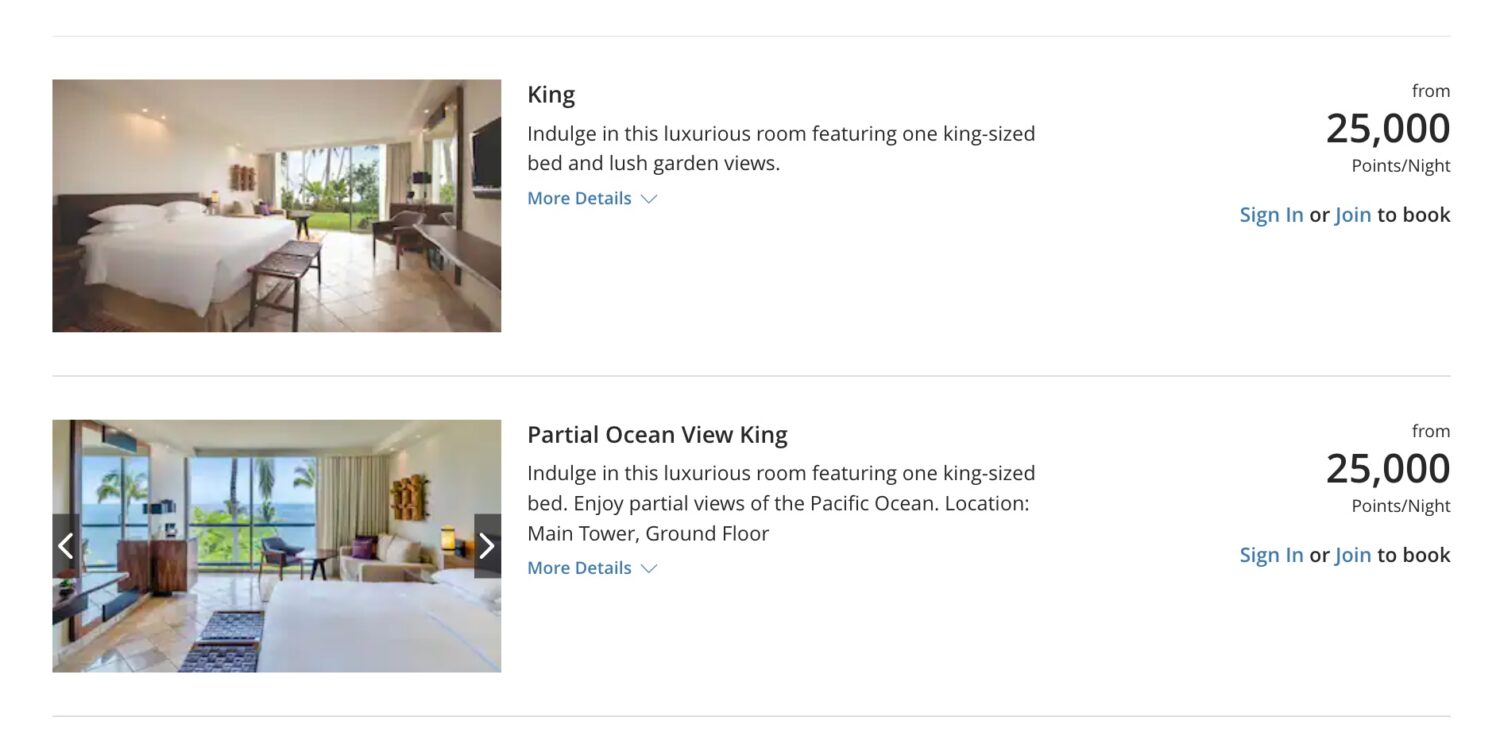Select the Partial Ocean View King title
1500x752 pixels.
click(x=657, y=435)
